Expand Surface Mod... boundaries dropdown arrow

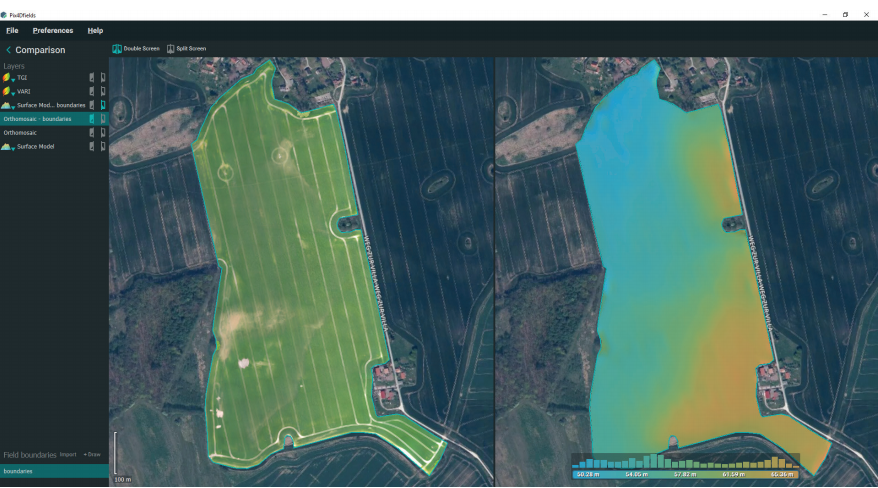pos(14,106)
